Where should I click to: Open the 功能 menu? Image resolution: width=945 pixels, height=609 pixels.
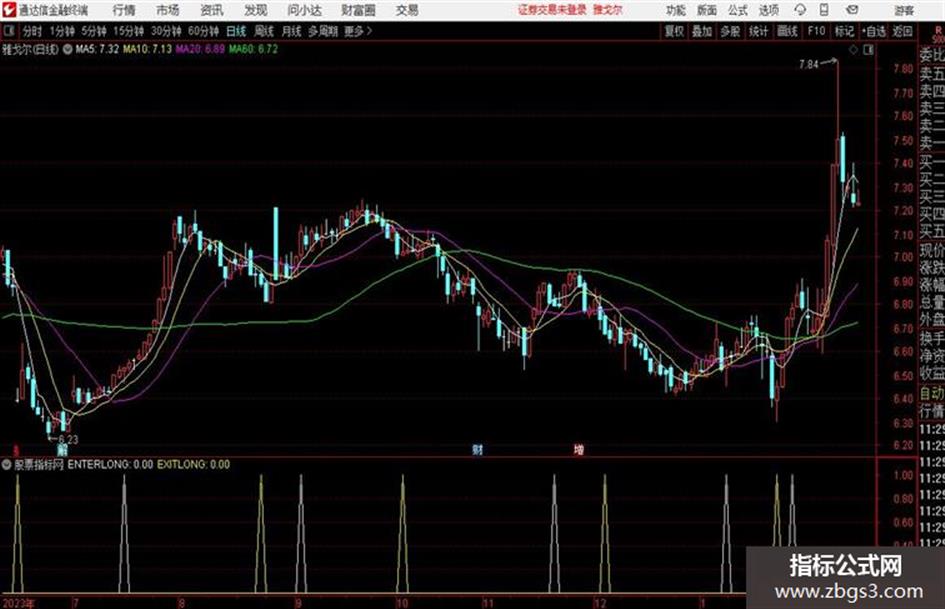pos(676,10)
